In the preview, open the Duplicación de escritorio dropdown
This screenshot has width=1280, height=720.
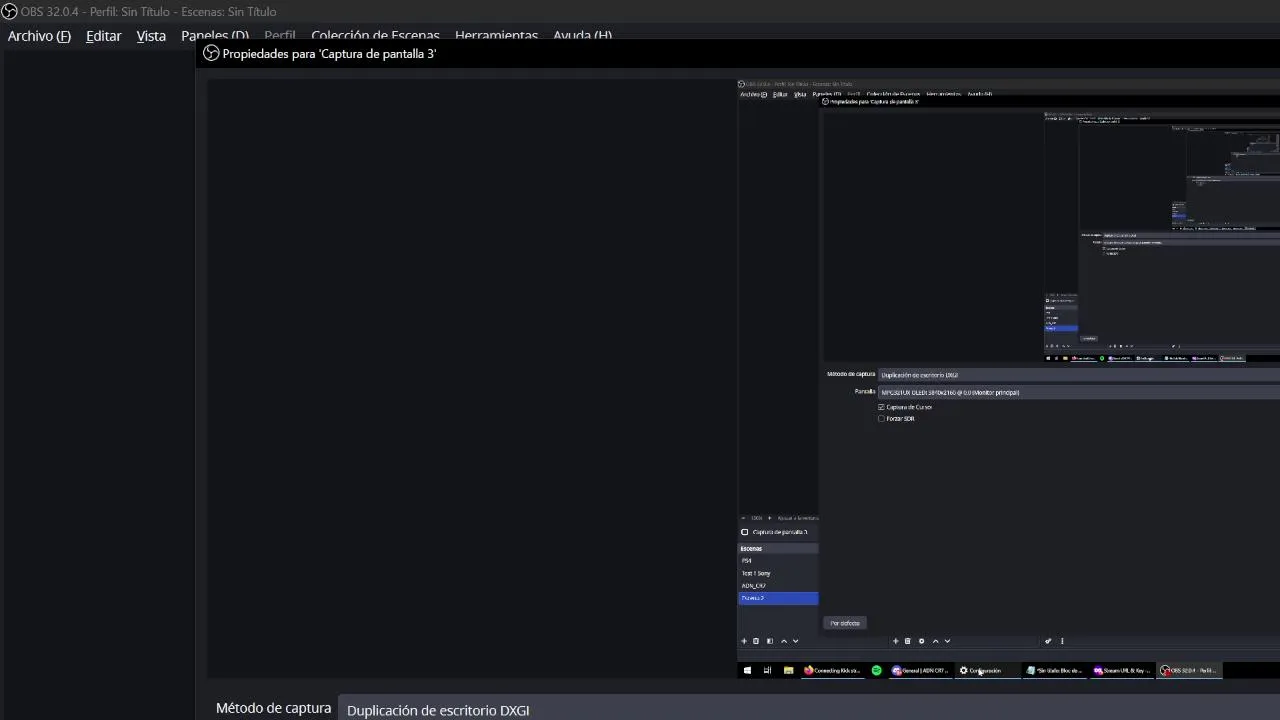(x=1079, y=375)
